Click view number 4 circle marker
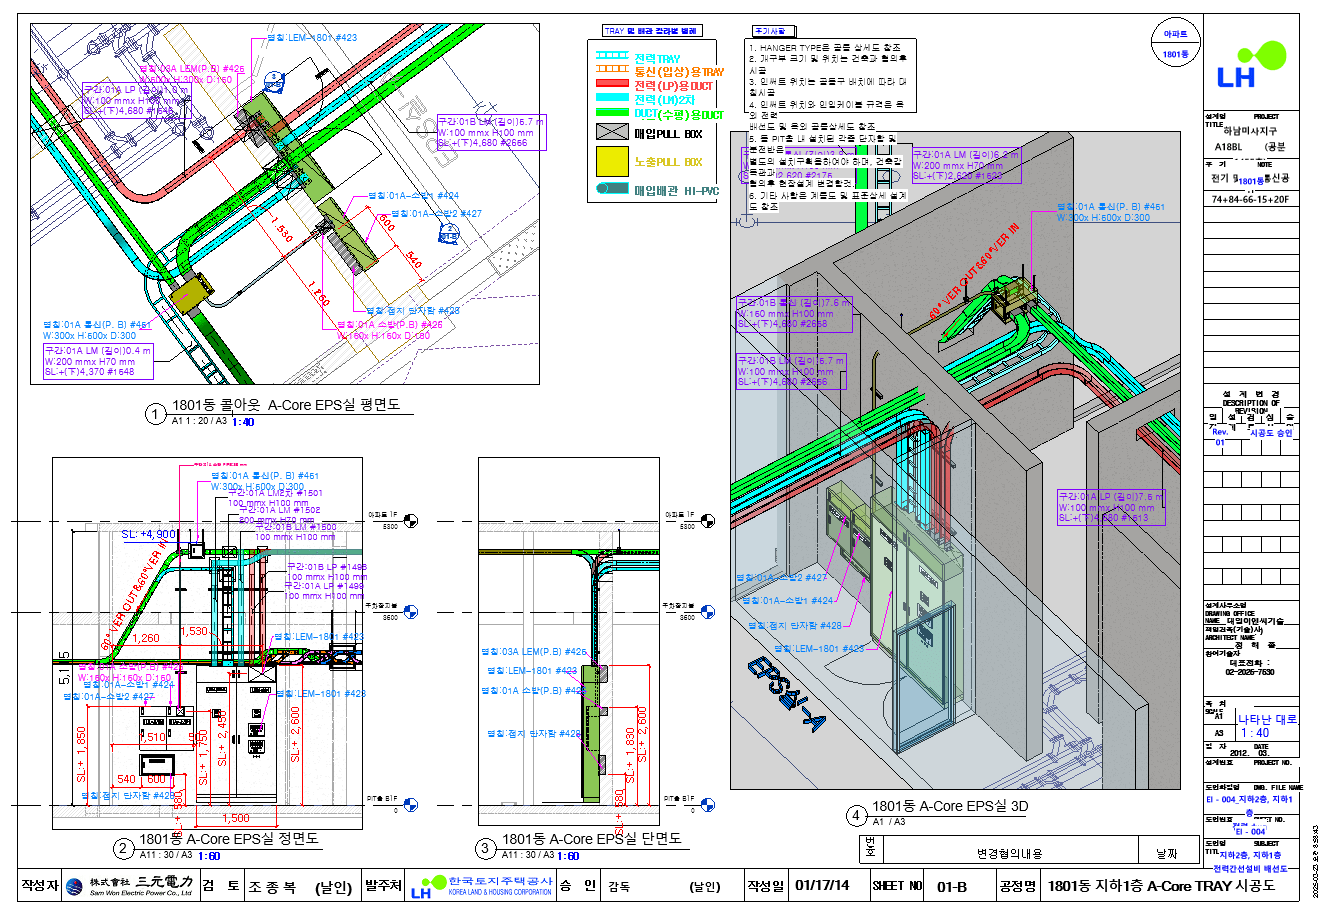 (x=856, y=815)
